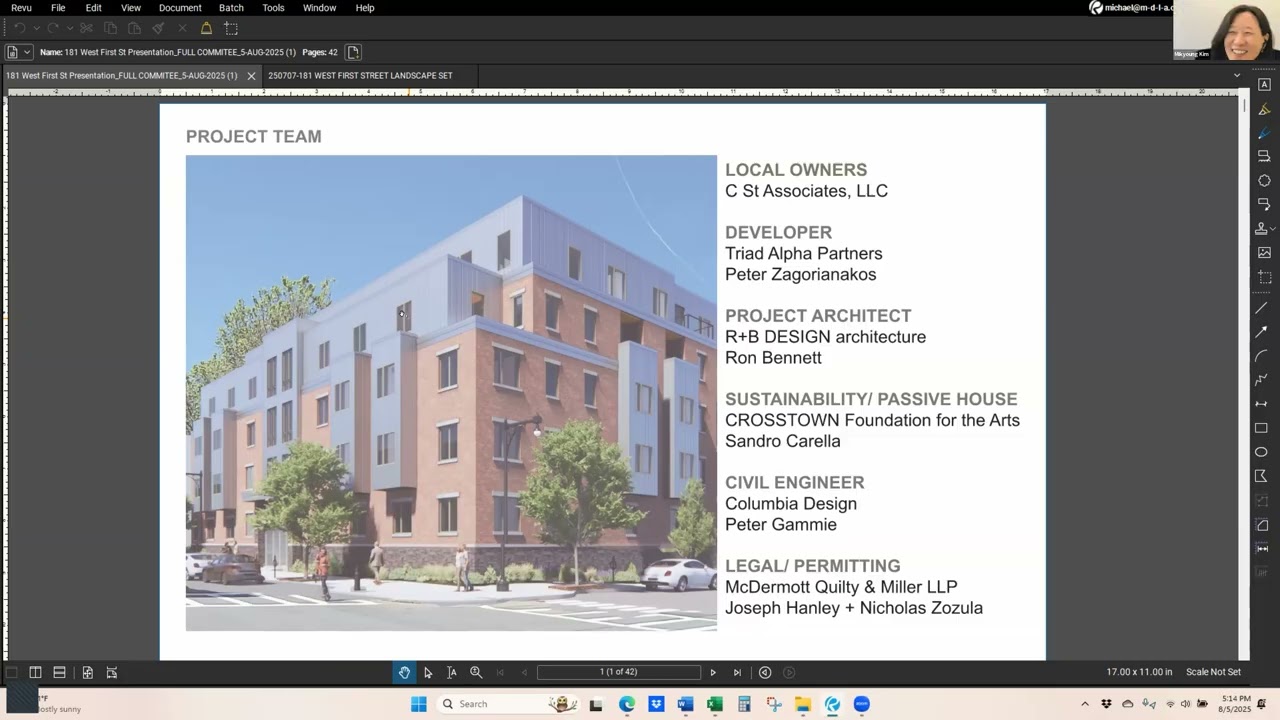Click page size 17.00 x 11.00 in

(1139, 672)
